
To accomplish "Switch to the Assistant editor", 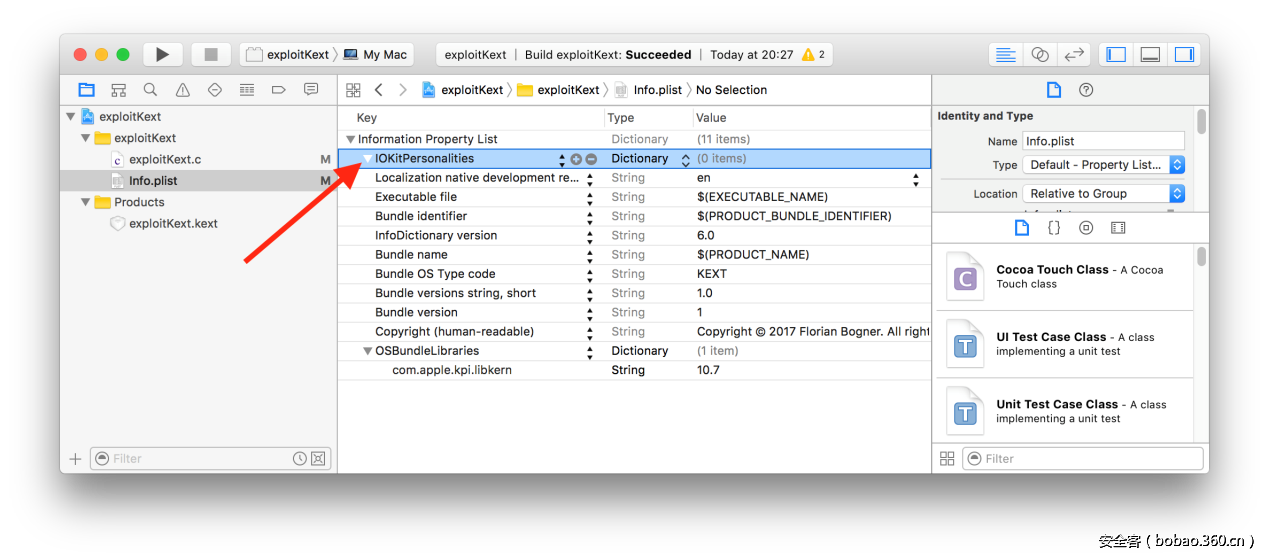I will point(1040,55).
